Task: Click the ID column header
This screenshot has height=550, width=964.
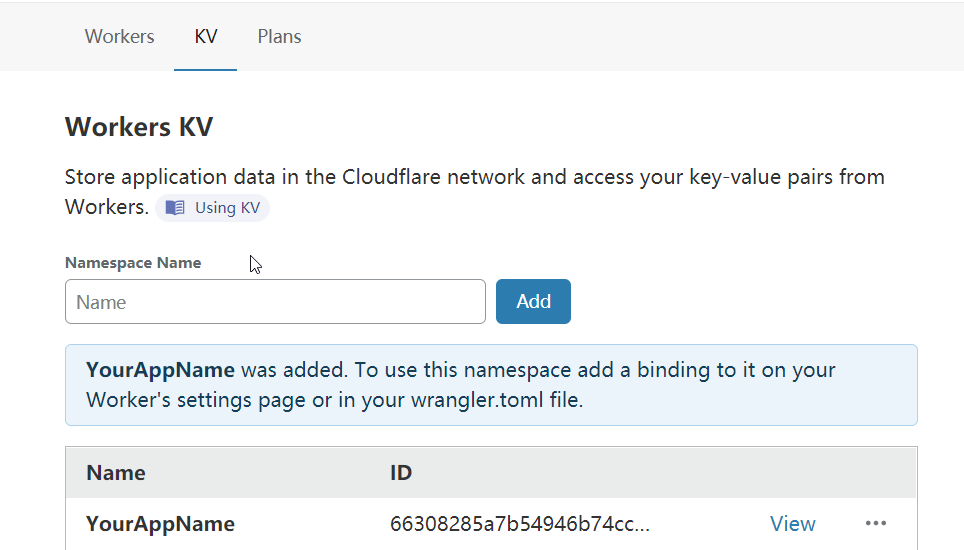Action: click(401, 473)
